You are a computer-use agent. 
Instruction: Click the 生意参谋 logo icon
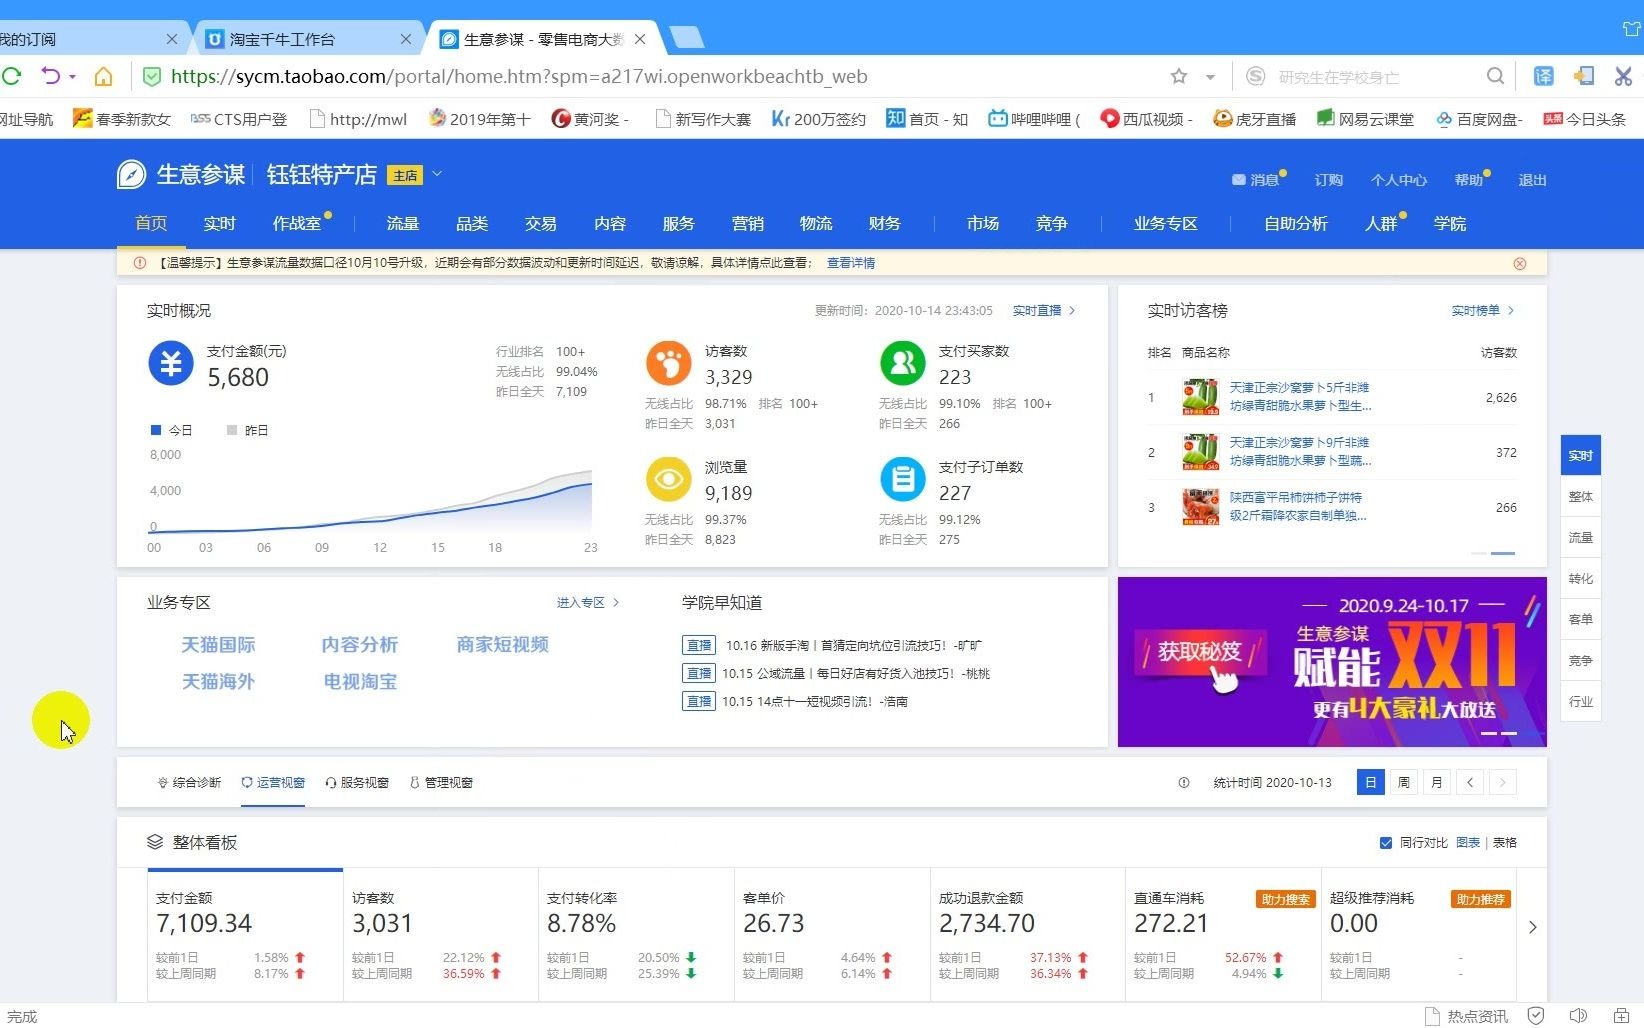(131, 174)
